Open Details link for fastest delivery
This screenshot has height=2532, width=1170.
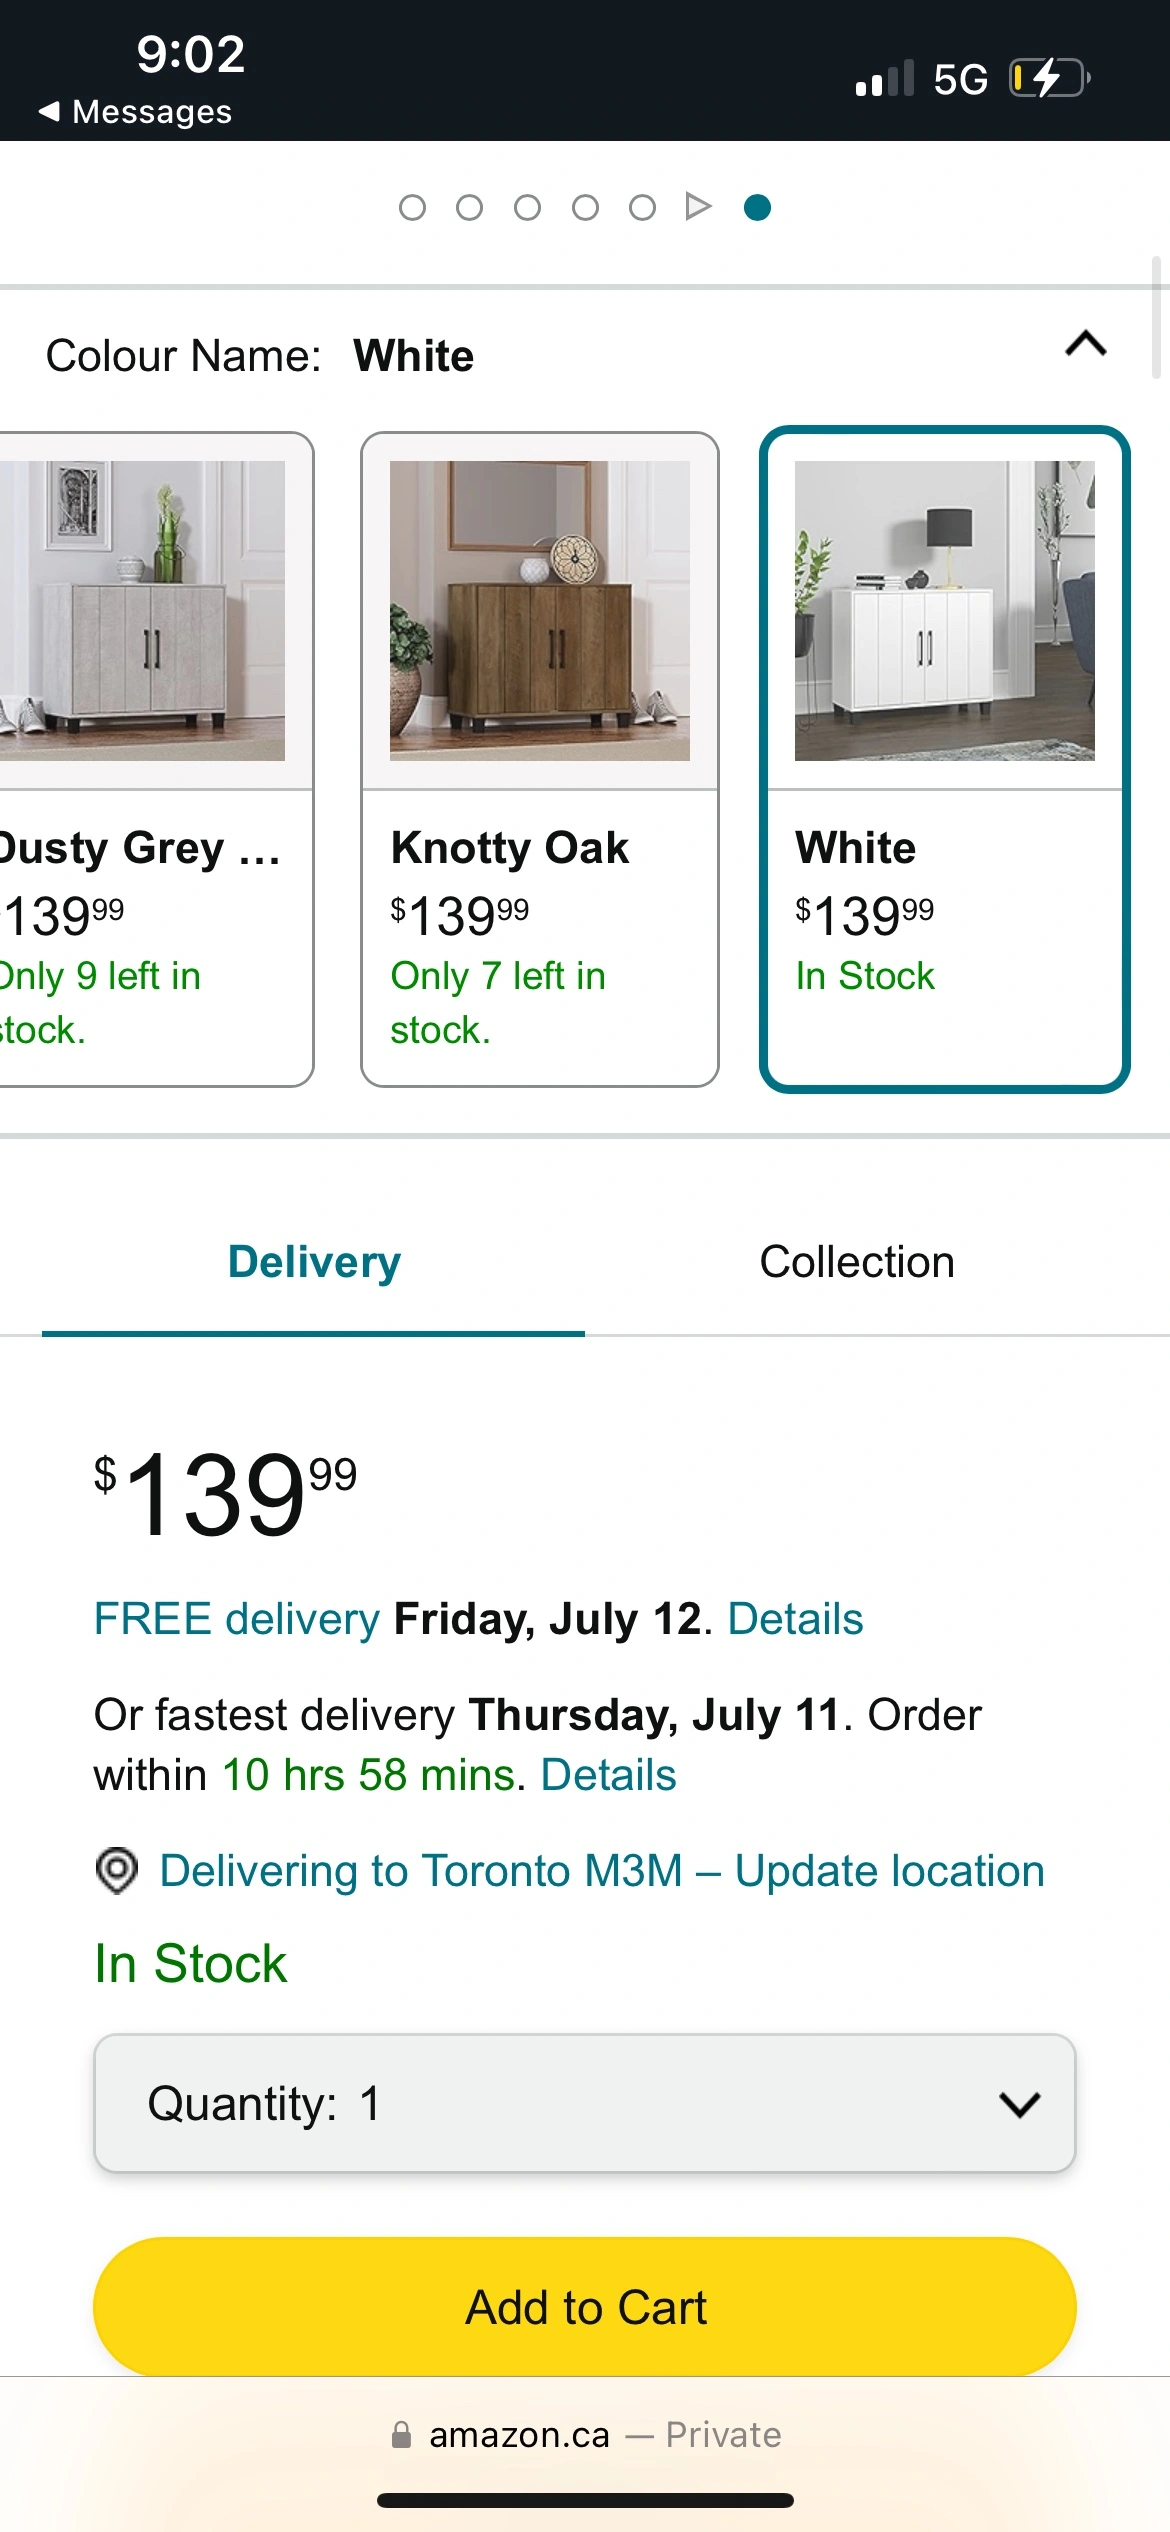(608, 1775)
